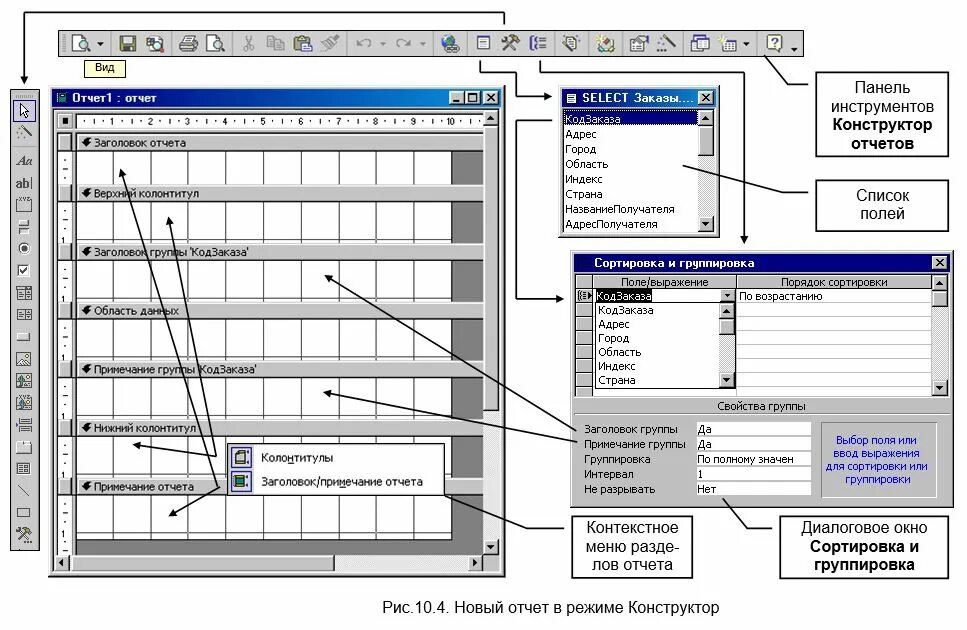Expand the New Object dropdown arrow
The height and width of the screenshot is (630, 967).
tap(746, 44)
